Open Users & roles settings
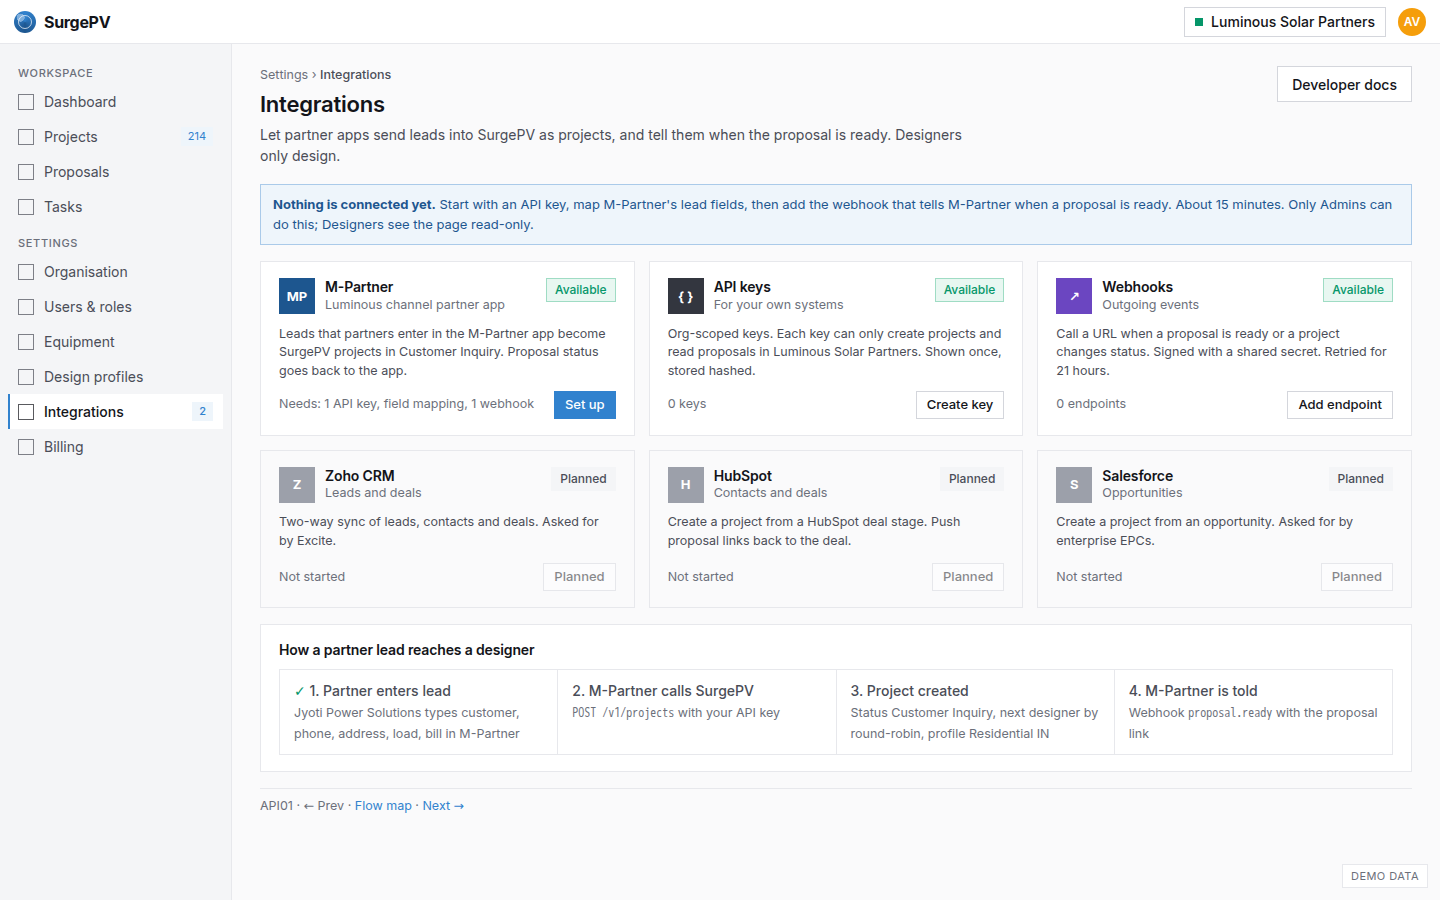Viewport: 1440px width, 900px height. 115,307
